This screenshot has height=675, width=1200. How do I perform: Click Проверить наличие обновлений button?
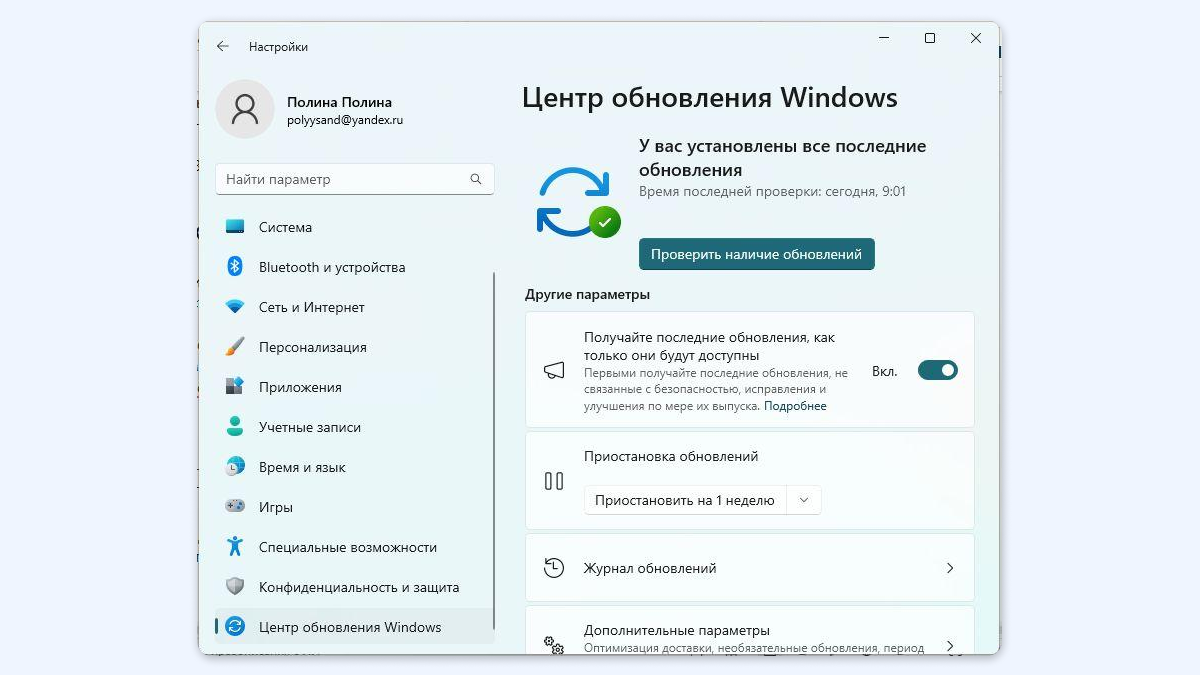[x=756, y=254]
